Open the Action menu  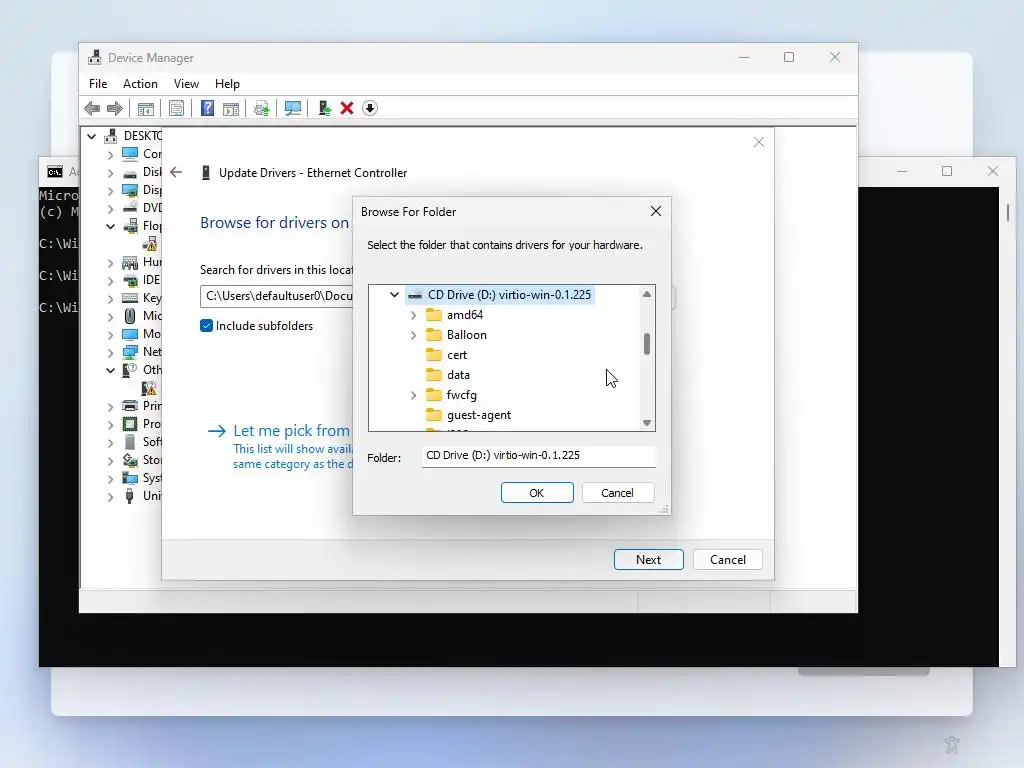coord(140,84)
